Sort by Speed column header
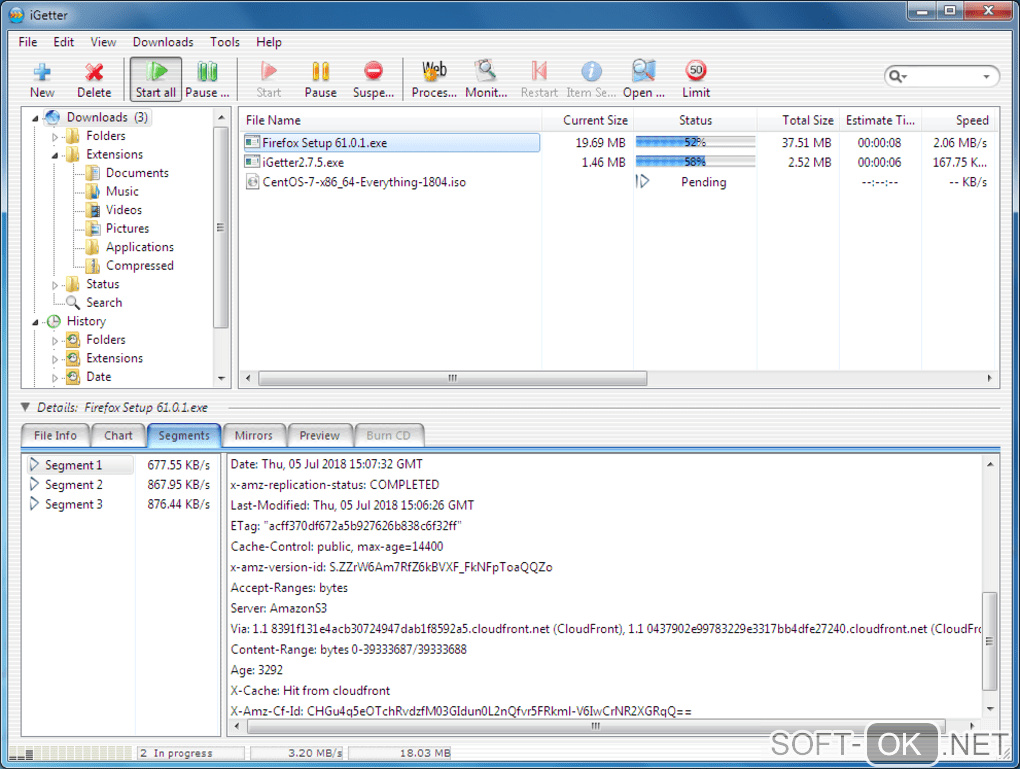This screenshot has height=769, width=1020. pos(960,120)
